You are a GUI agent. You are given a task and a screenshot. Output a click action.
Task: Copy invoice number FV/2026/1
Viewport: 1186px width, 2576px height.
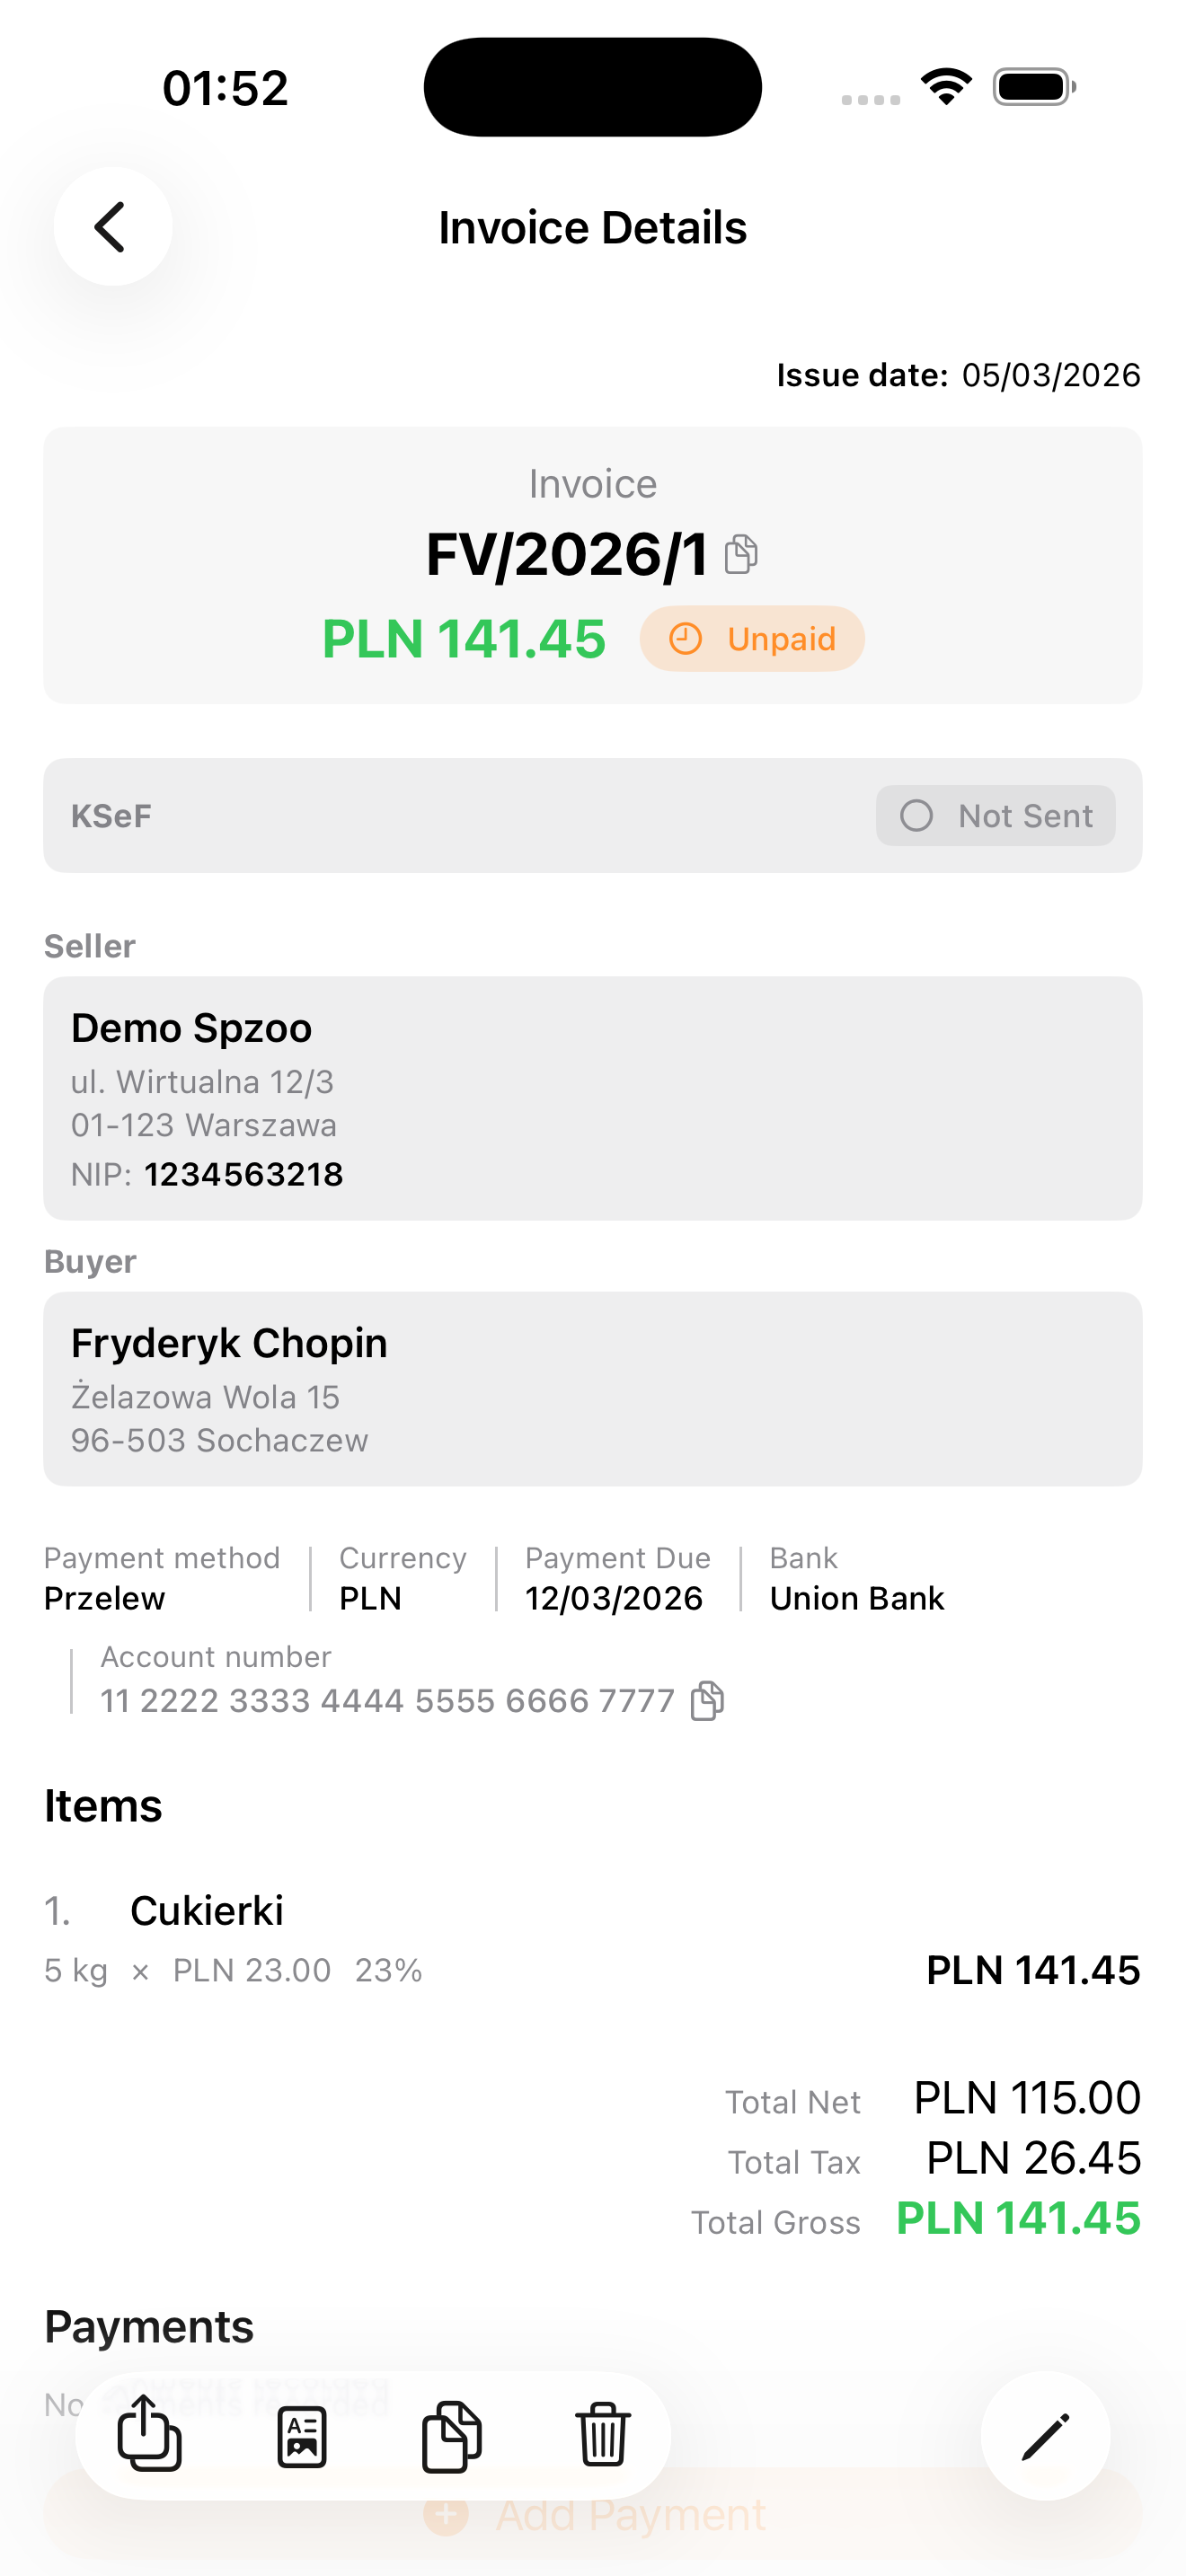(741, 553)
